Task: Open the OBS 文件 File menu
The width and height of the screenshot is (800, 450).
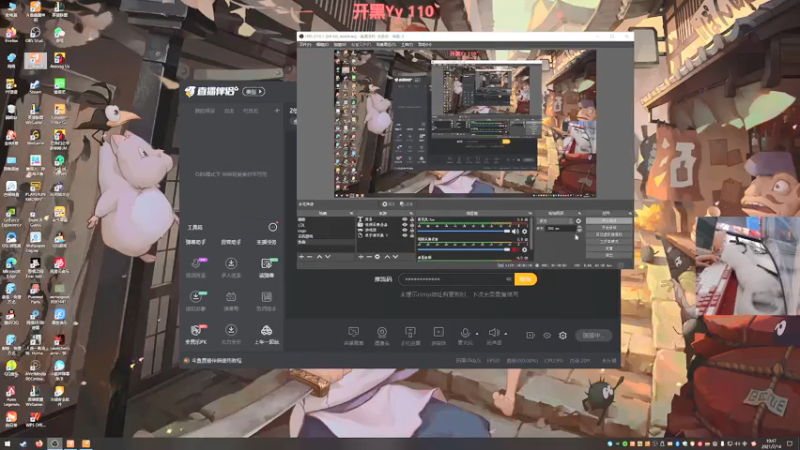Action: click(x=305, y=45)
